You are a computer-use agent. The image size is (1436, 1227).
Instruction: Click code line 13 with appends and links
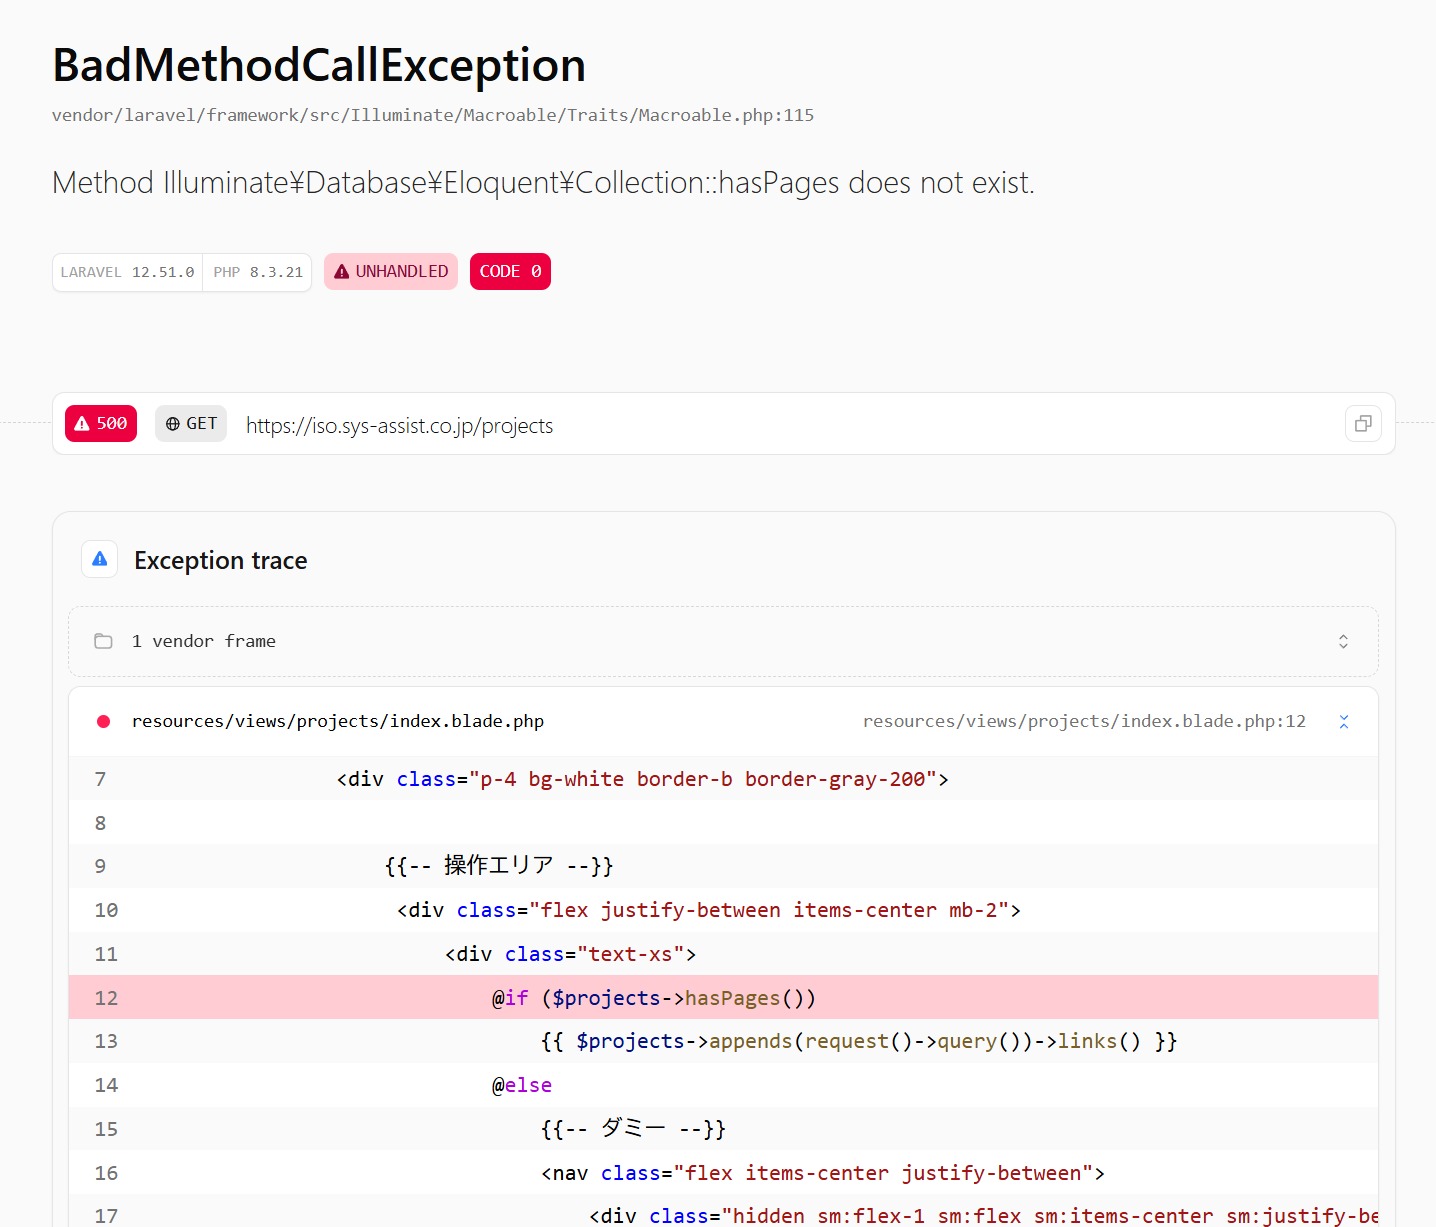858,1041
